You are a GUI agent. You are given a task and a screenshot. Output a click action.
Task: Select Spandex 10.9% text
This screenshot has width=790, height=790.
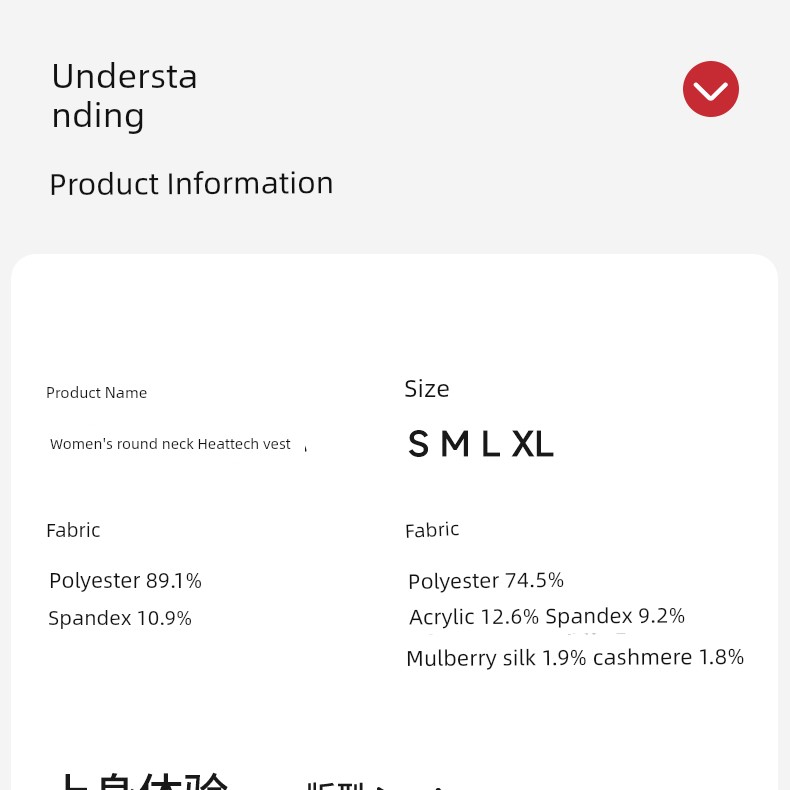pos(120,618)
